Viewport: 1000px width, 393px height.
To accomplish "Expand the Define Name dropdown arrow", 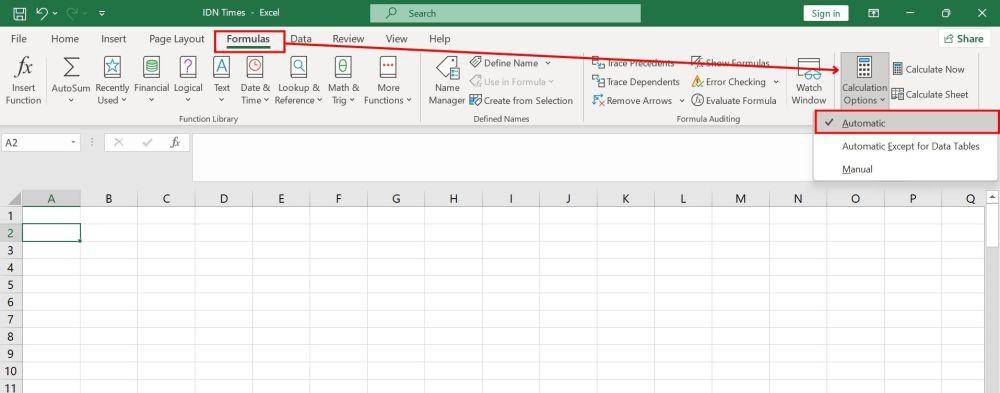I will (548, 63).
